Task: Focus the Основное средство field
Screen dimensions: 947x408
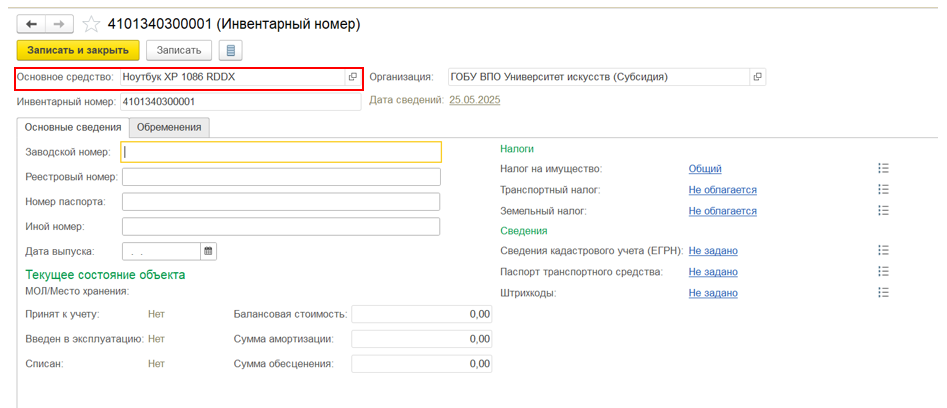Action: (233, 77)
